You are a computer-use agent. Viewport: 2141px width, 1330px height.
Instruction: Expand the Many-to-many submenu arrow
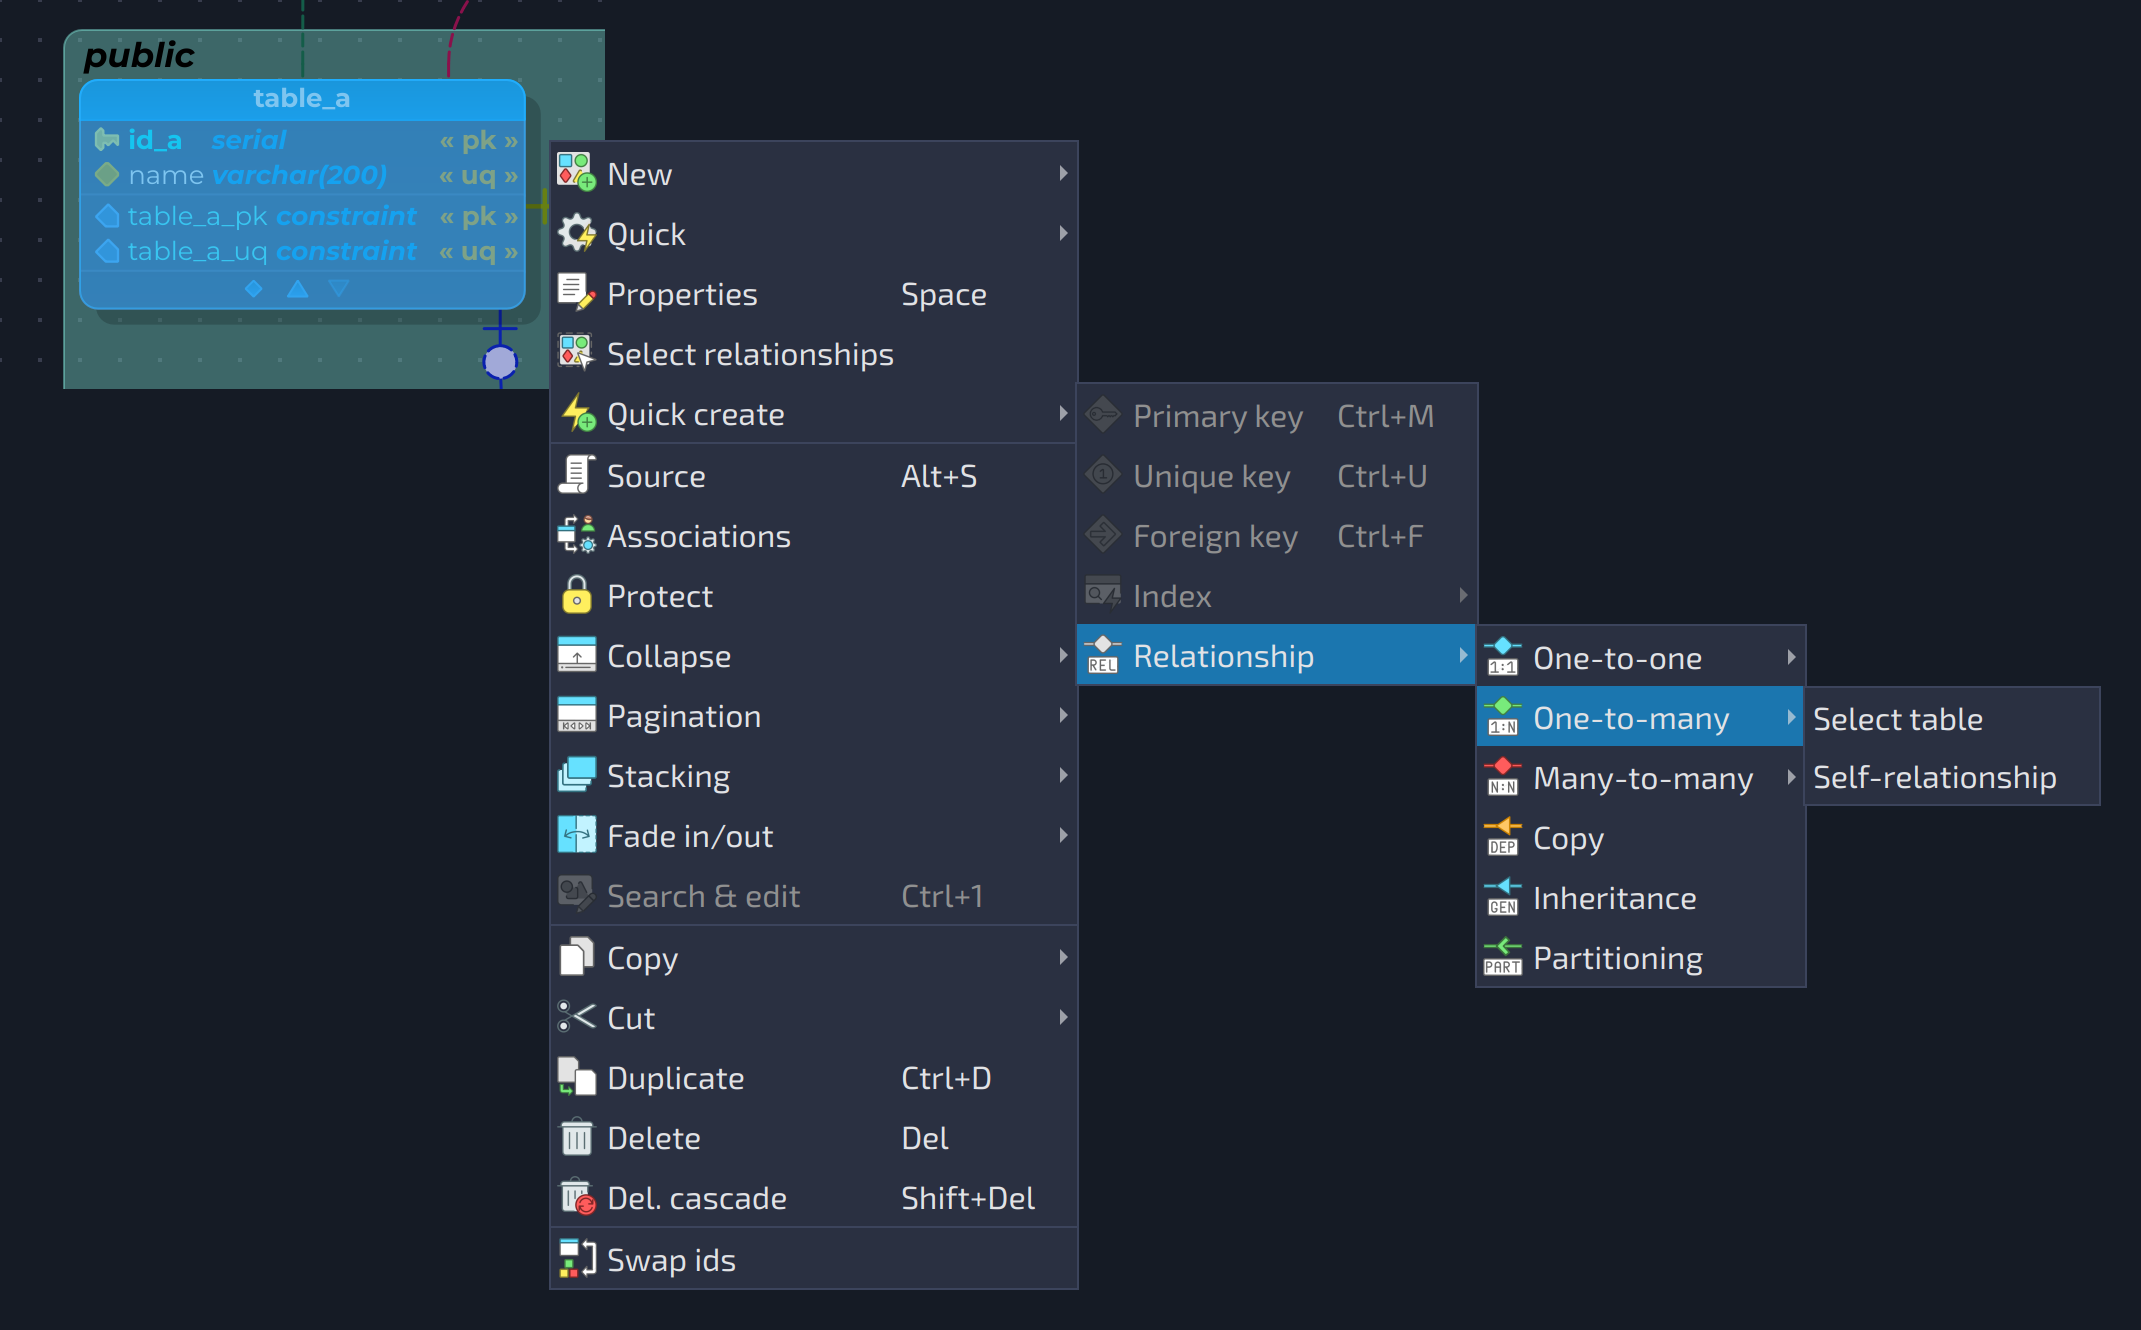1791,777
